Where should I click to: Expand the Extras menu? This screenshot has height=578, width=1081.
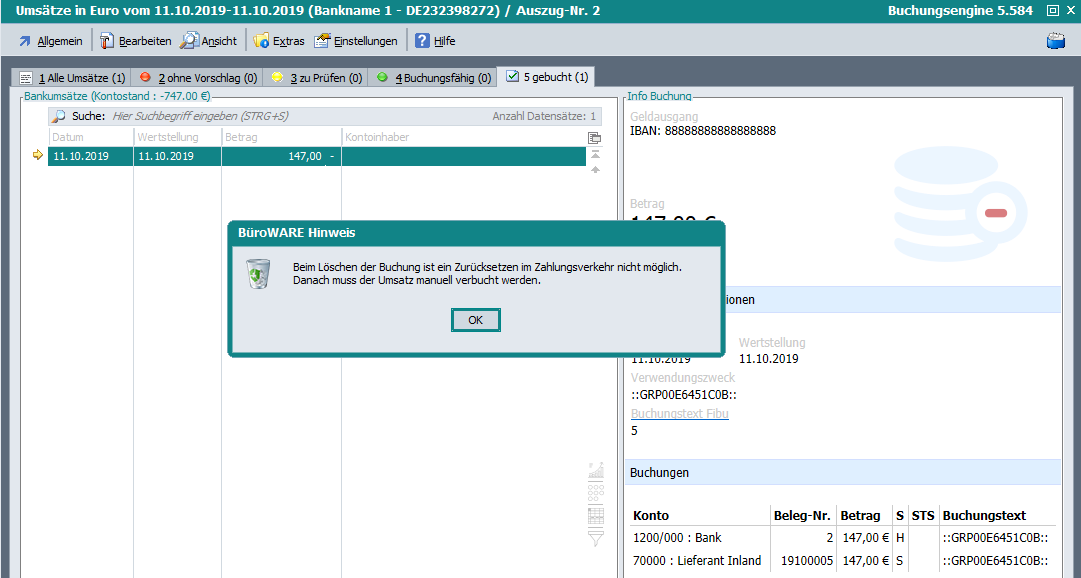279,41
